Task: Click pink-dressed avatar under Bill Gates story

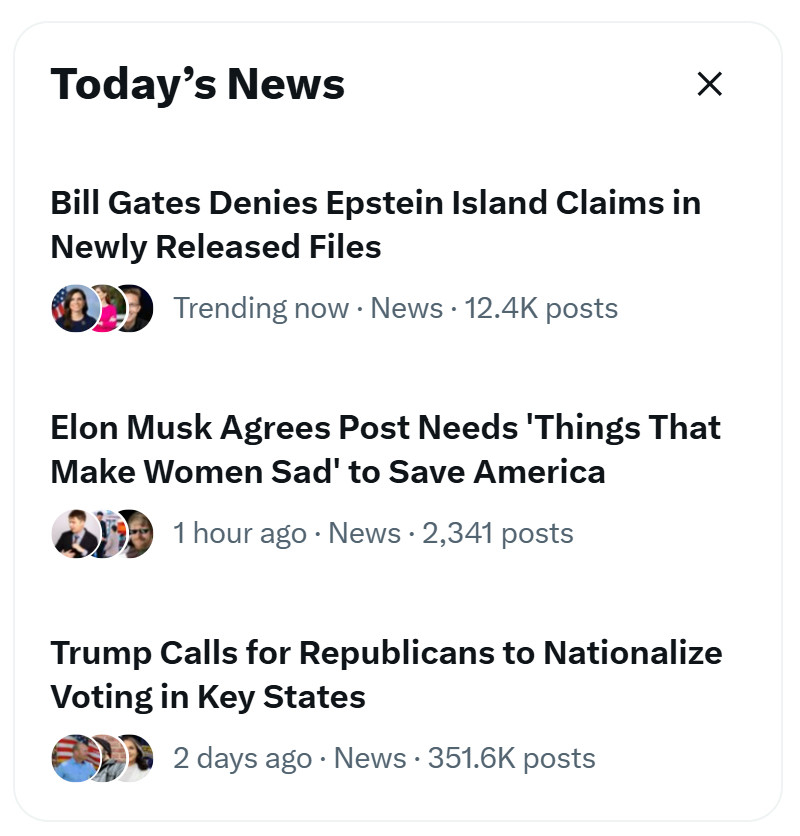Action: click(104, 308)
